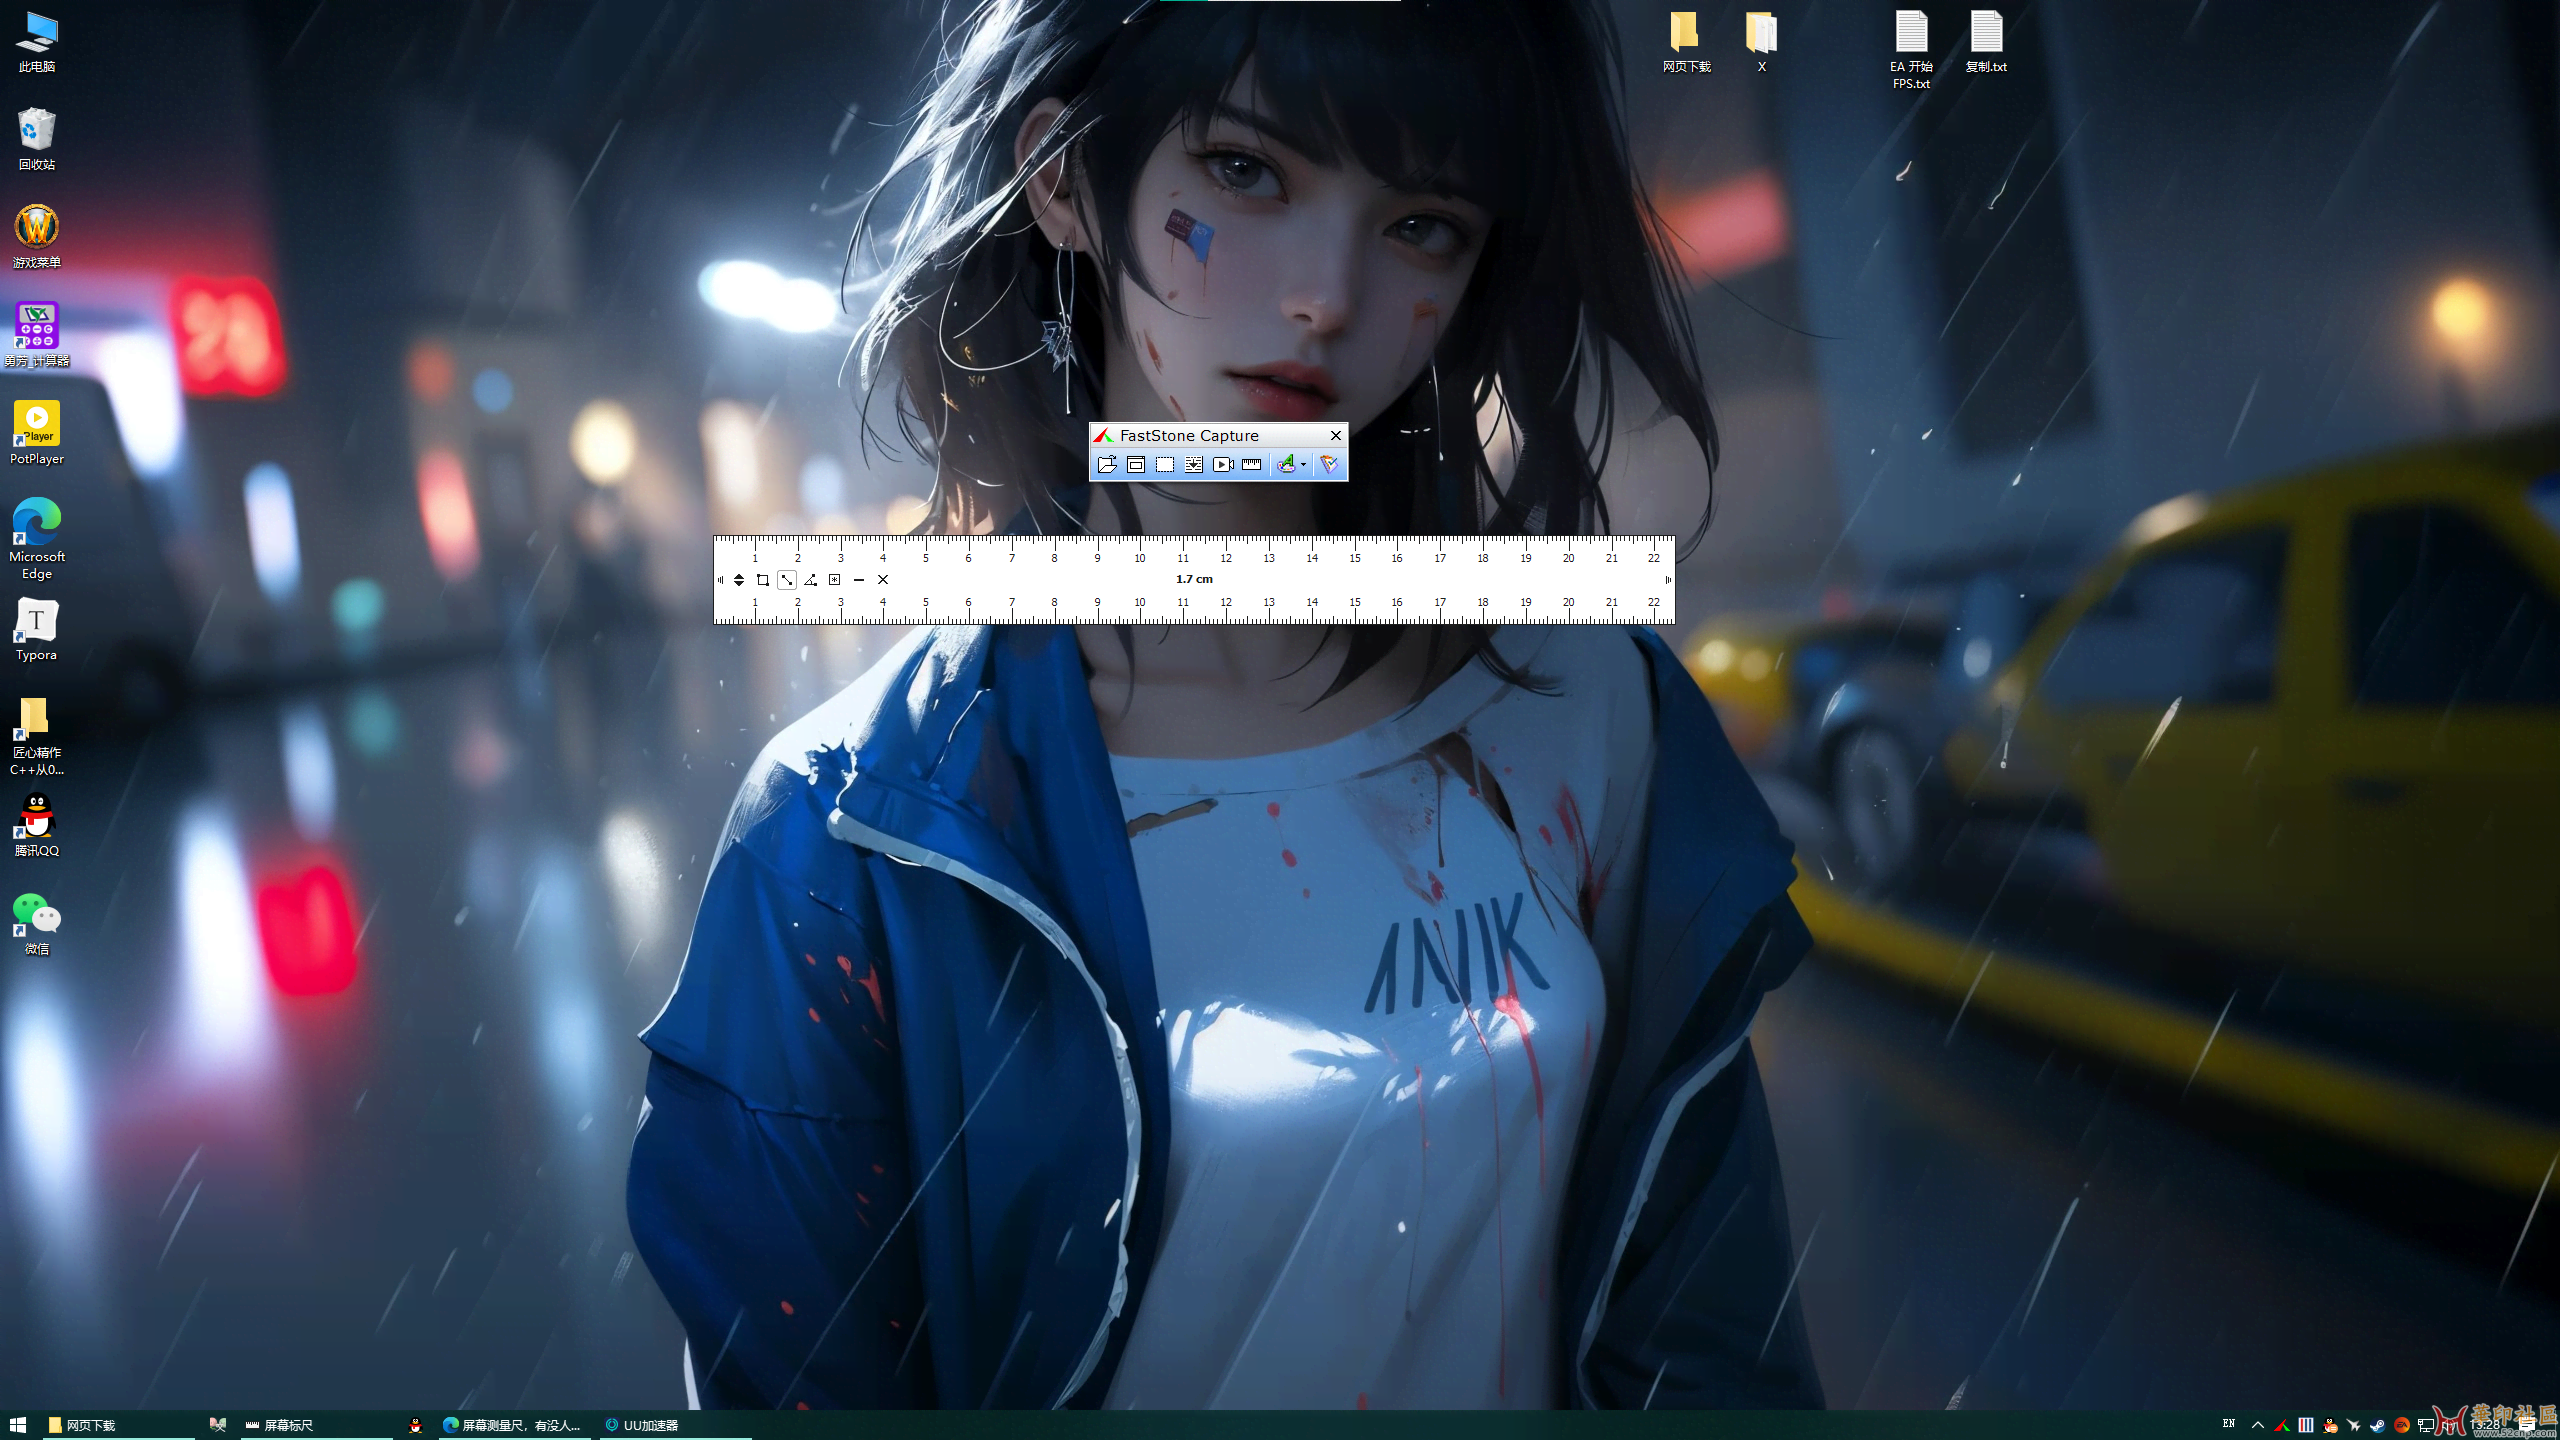This screenshot has height=1440, width=2560.
Task: Open output options dropdown arrow
Action: 1304,465
